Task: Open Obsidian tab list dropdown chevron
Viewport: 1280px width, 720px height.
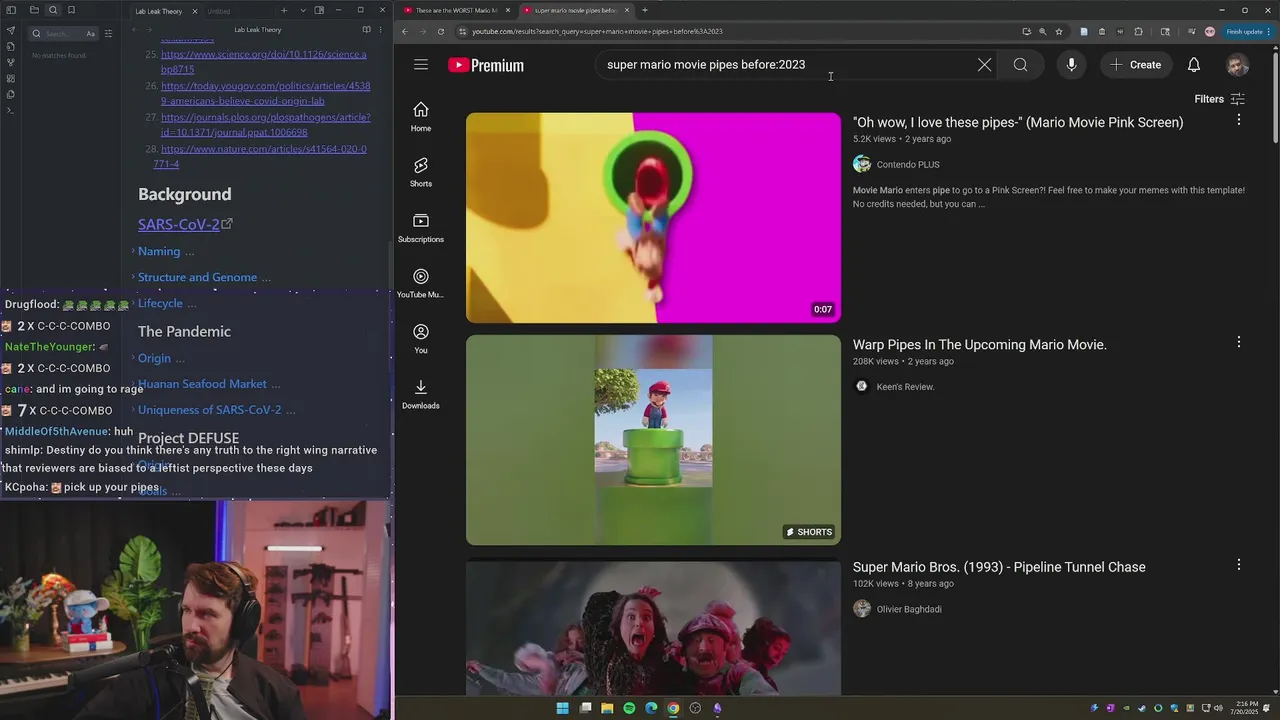Action: pyautogui.click(x=303, y=10)
